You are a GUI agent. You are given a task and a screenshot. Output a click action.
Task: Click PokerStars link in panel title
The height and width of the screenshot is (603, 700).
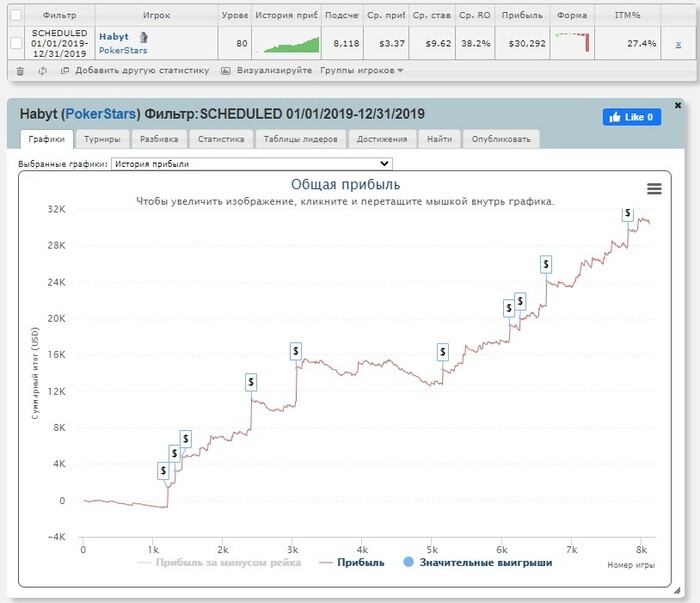tap(100, 114)
